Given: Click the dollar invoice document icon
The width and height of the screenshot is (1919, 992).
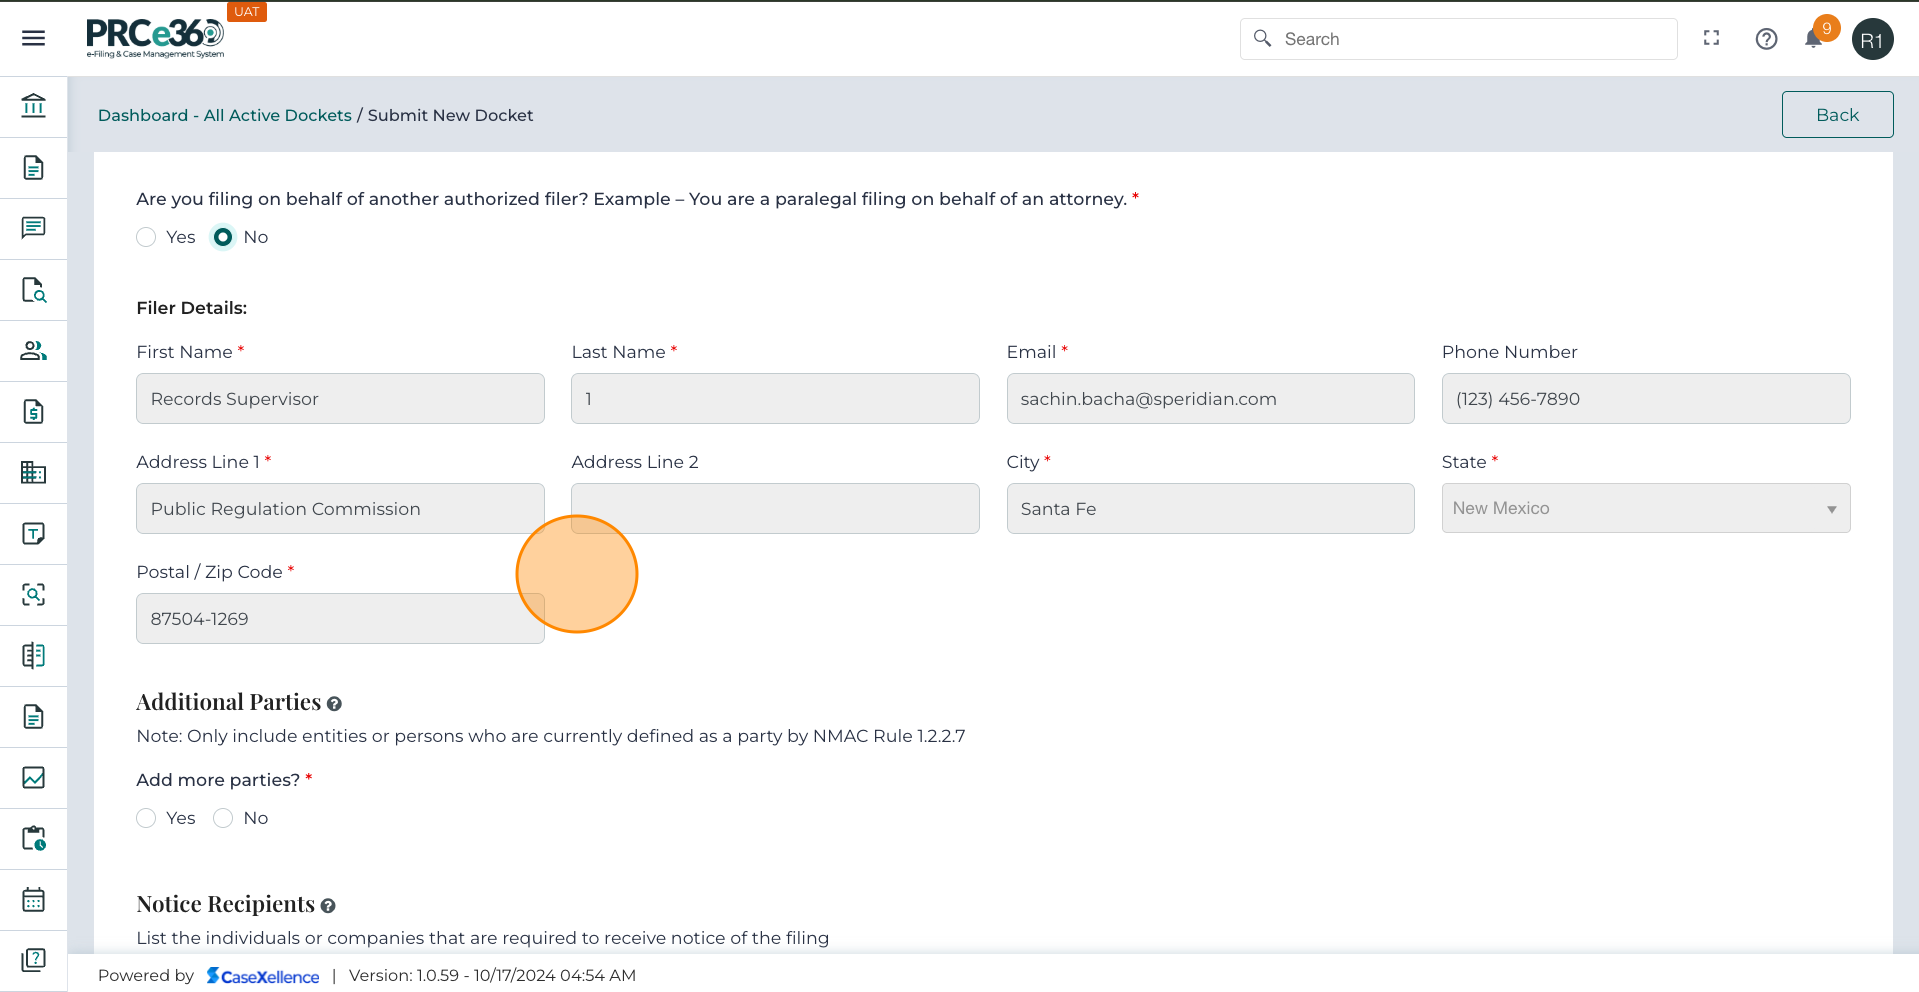Looking at the screenshot, I should (33, 412).
